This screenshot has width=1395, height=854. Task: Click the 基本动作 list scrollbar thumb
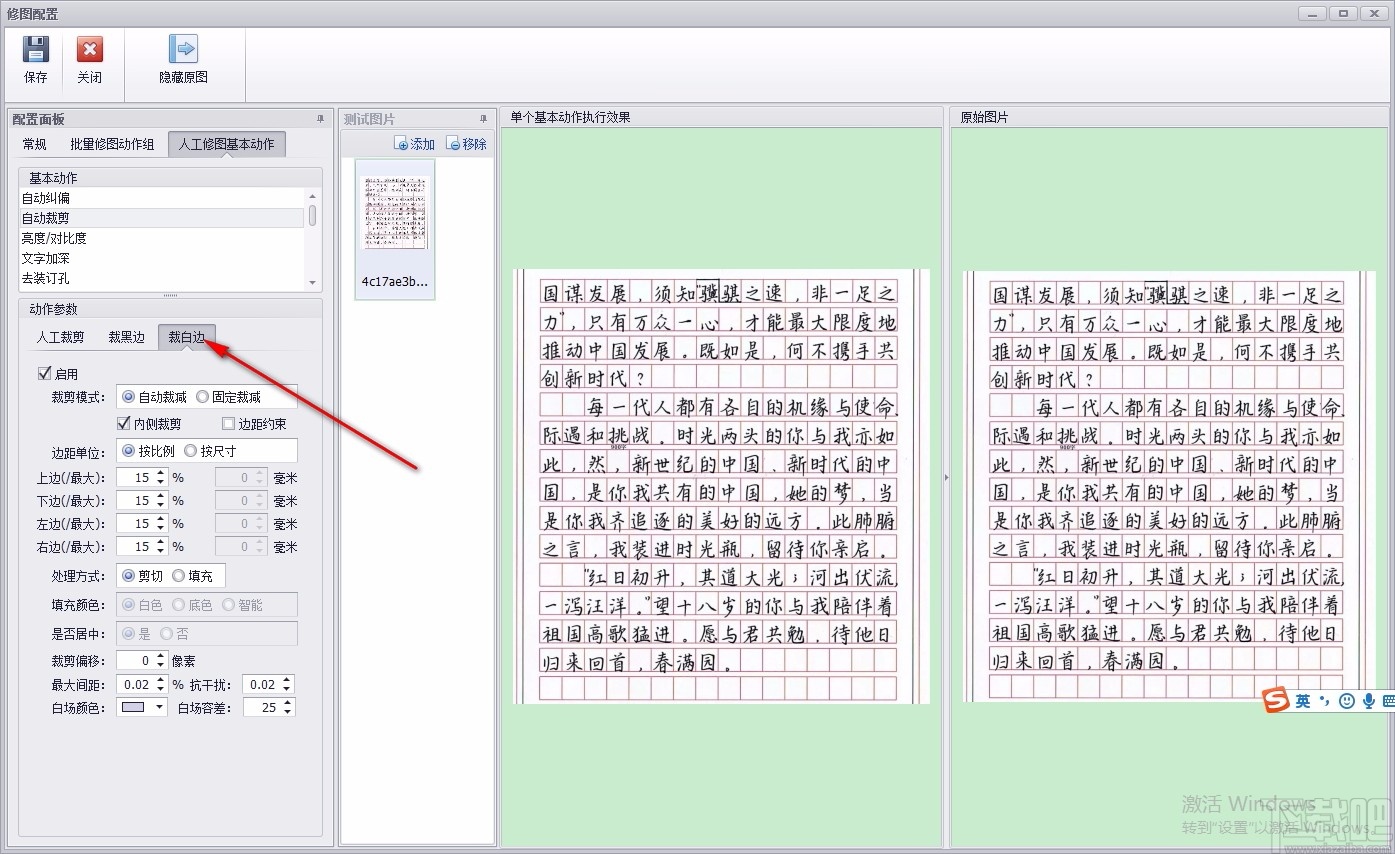[312, 214]
